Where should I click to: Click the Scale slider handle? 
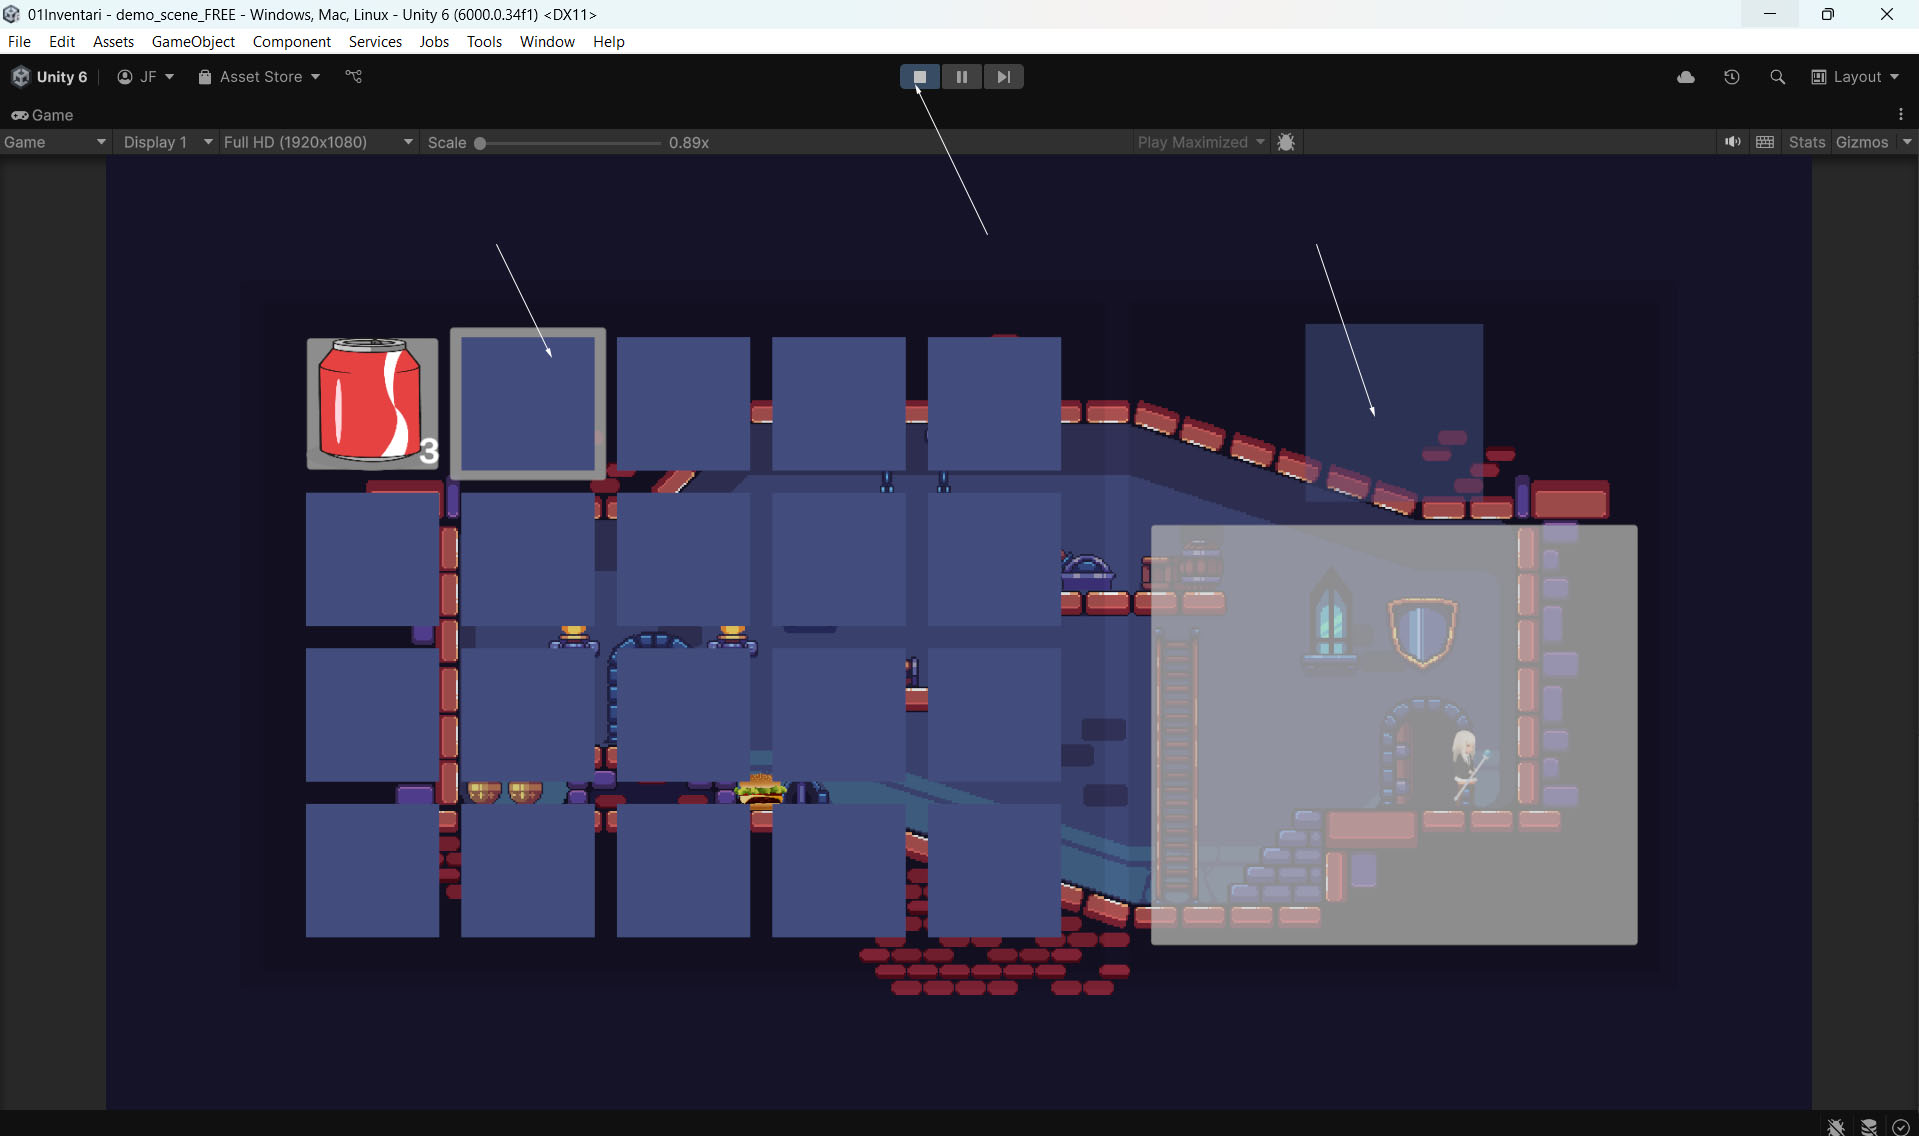[x=480, y=143]
